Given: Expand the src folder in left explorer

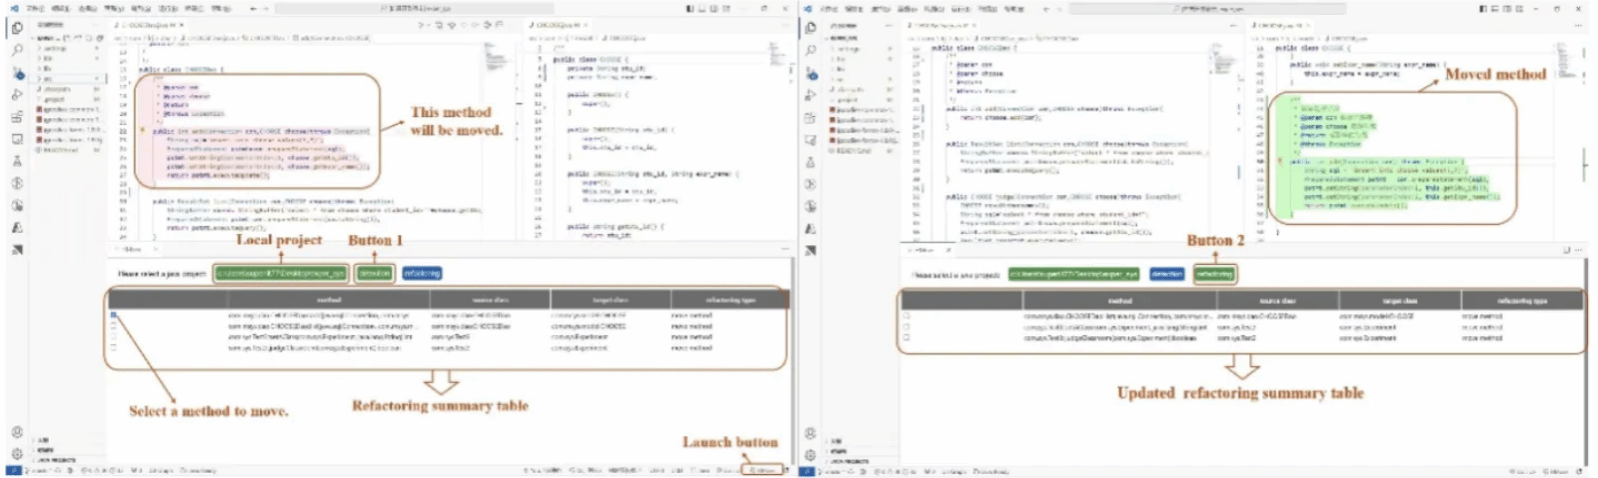Looking at the screenshot, I should (x=48, y=78).
